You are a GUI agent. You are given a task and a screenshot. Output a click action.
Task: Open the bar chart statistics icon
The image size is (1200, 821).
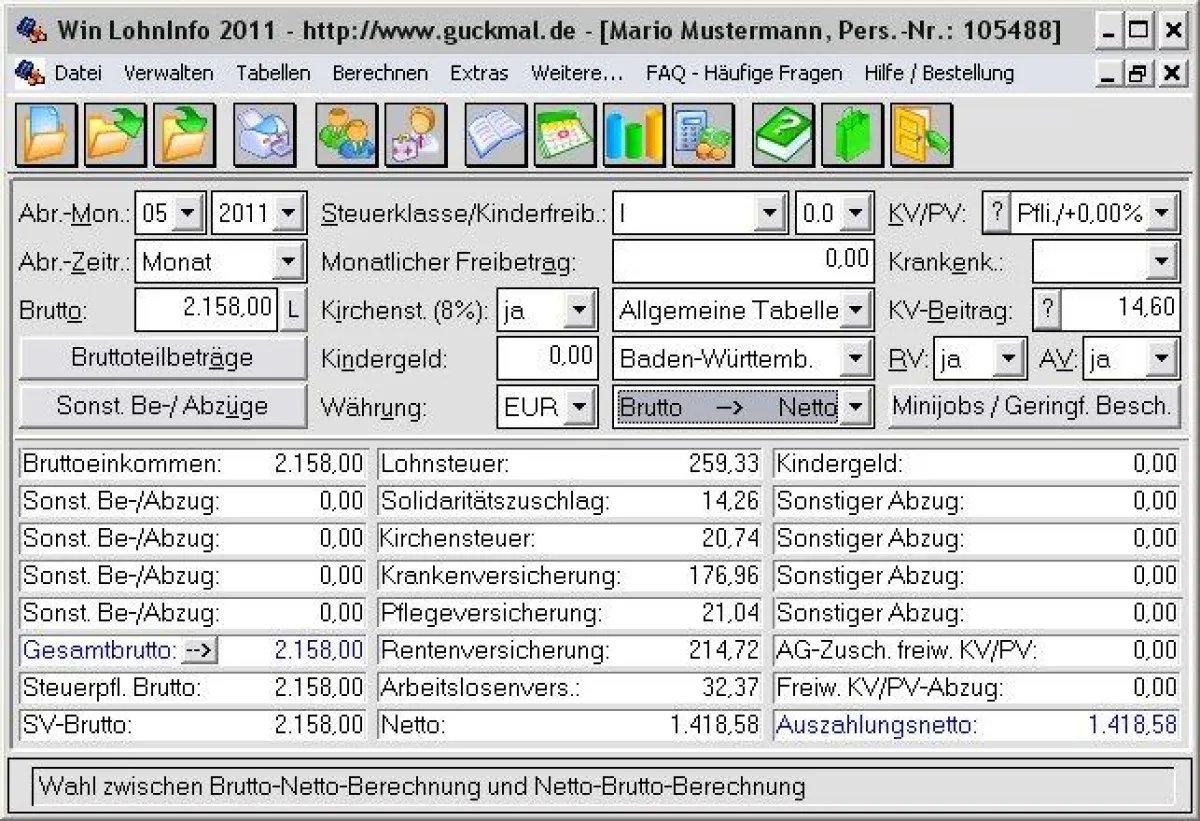[x=633, y=135]
